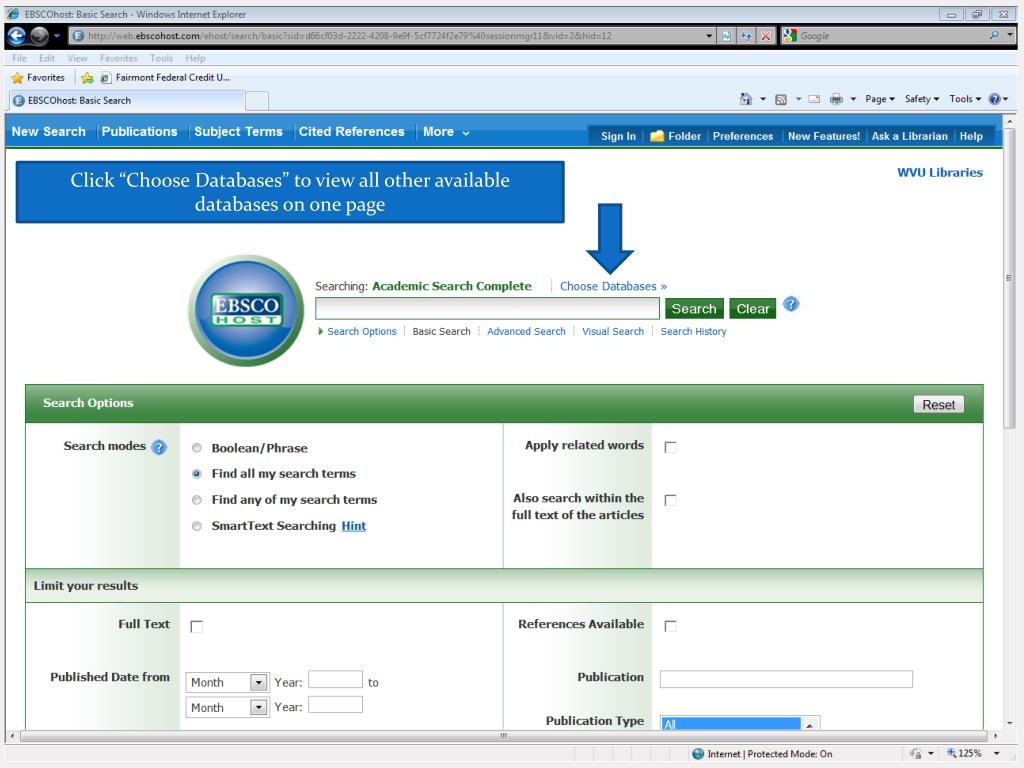Viewport: 1024px width, 768px height.
Task: Select SmartText Searching mode
Action: click(197, 526)
